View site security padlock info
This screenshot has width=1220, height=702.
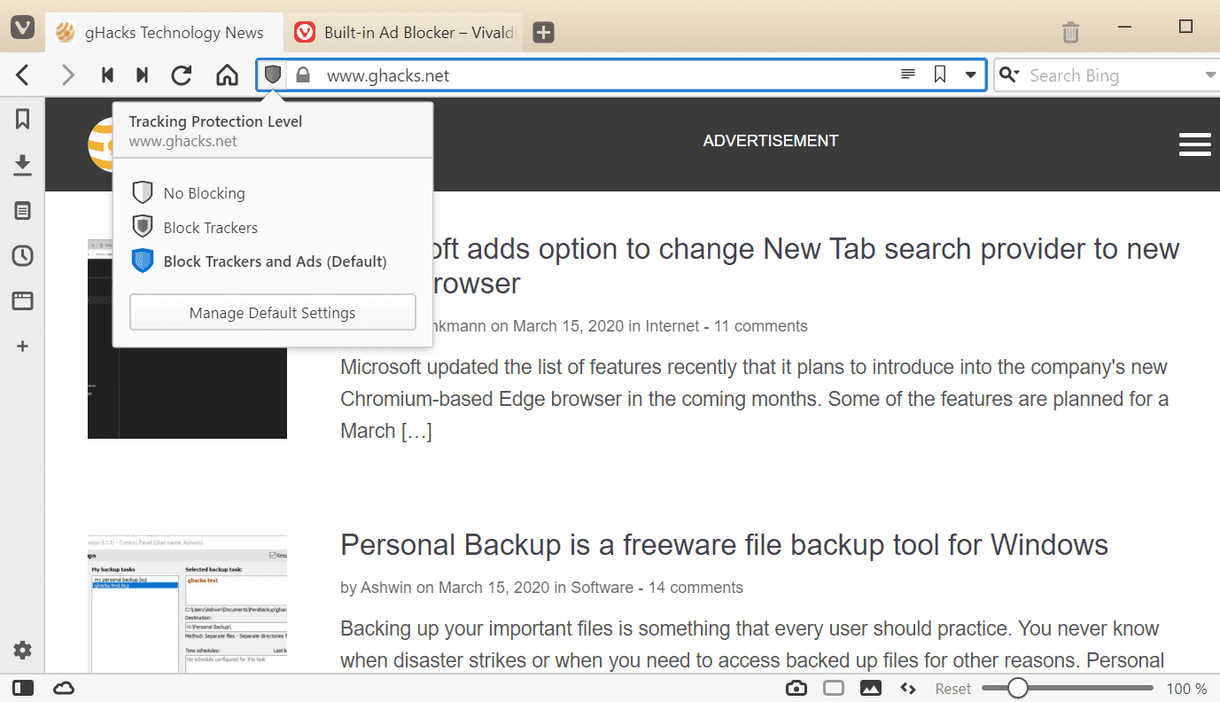(x=303, y=75)
